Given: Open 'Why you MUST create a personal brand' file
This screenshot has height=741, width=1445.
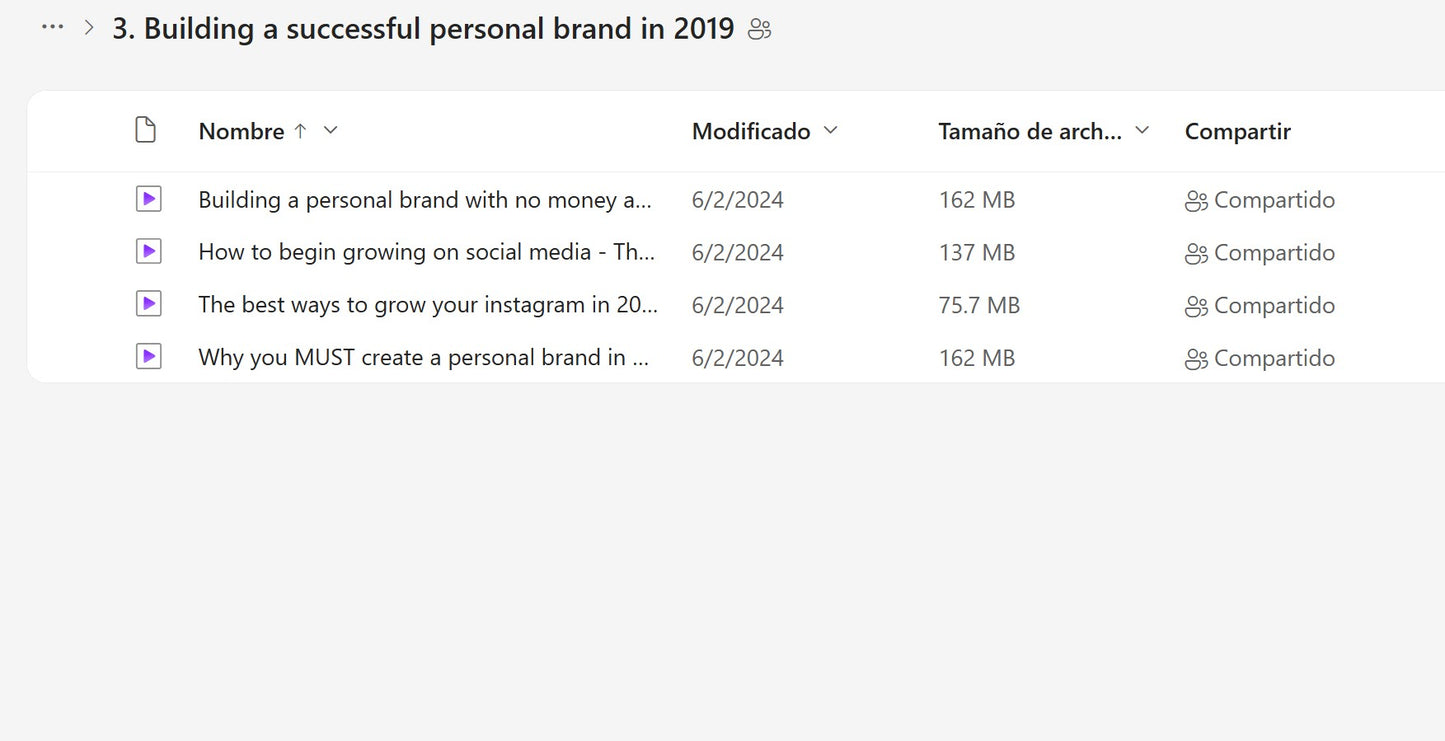Looking at the screenshot, I should click(424, 357).
